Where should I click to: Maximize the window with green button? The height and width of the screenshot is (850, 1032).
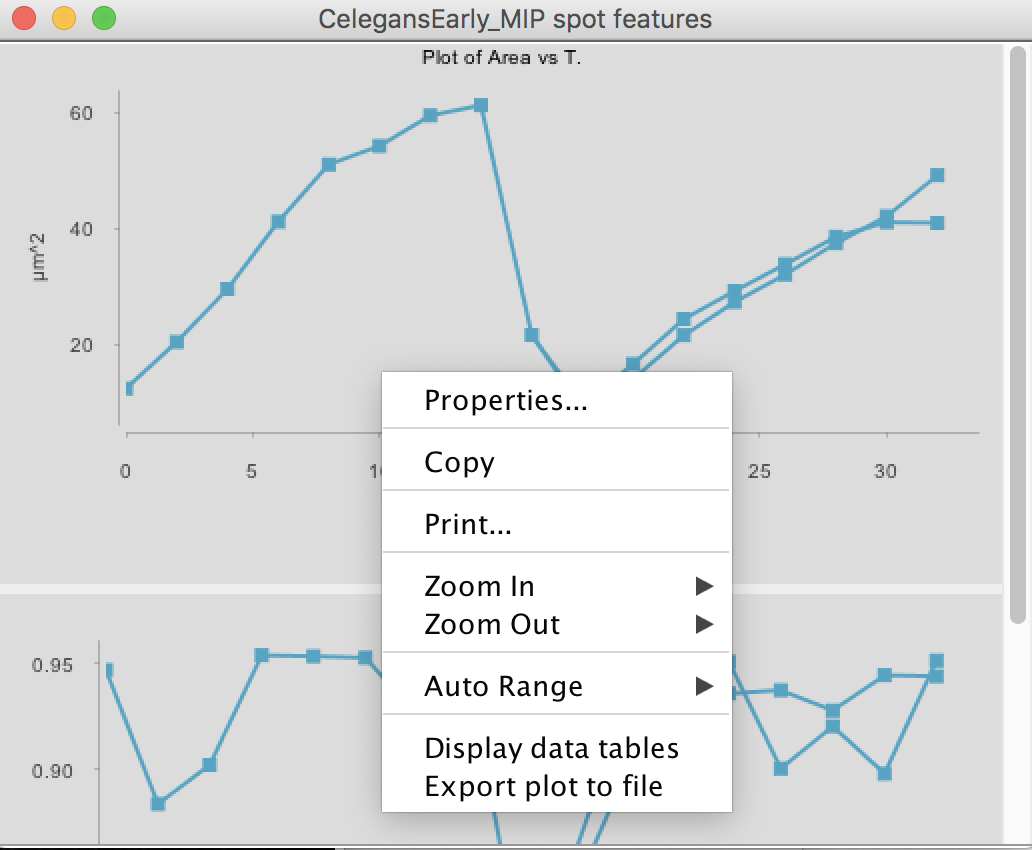tap(104, 18)
